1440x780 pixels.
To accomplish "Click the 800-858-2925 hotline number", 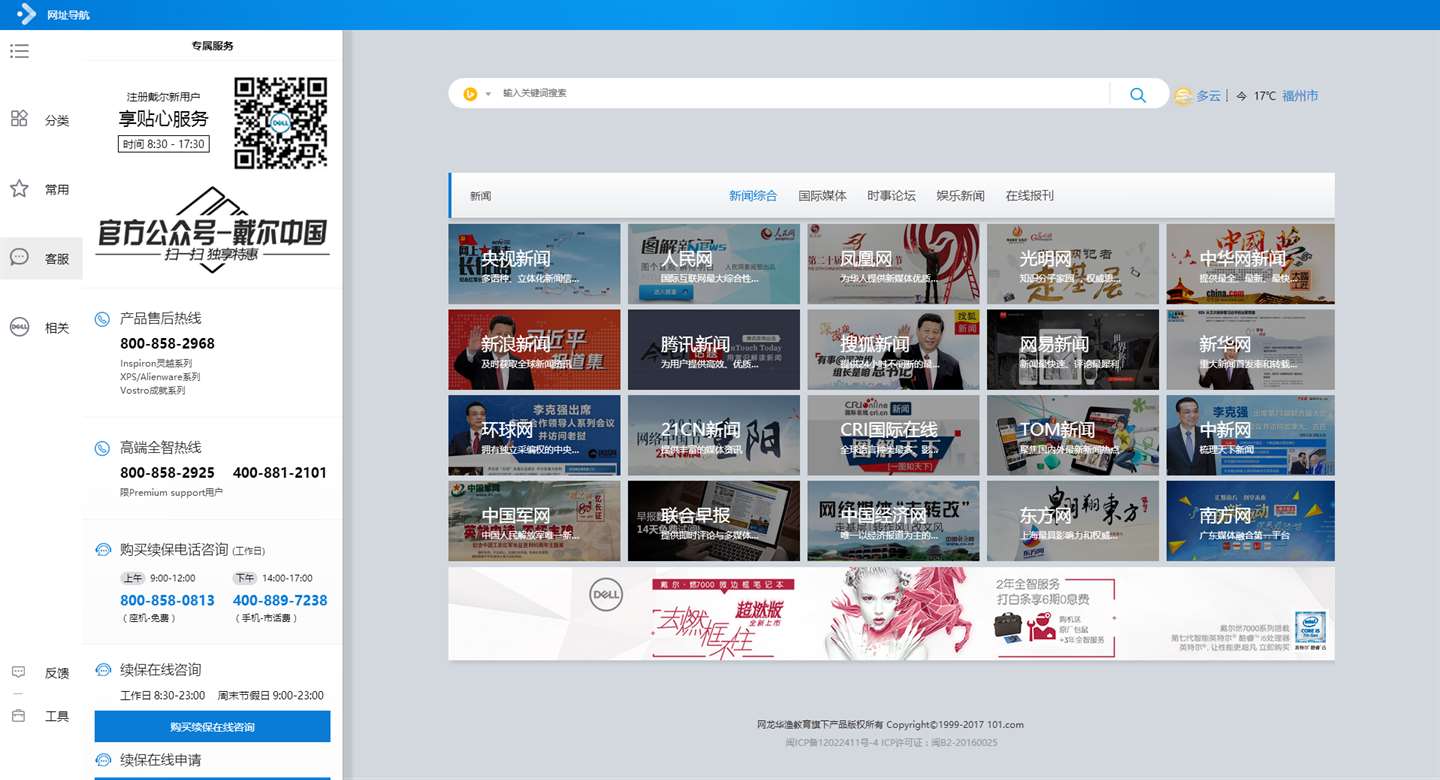I will point(167,472).
